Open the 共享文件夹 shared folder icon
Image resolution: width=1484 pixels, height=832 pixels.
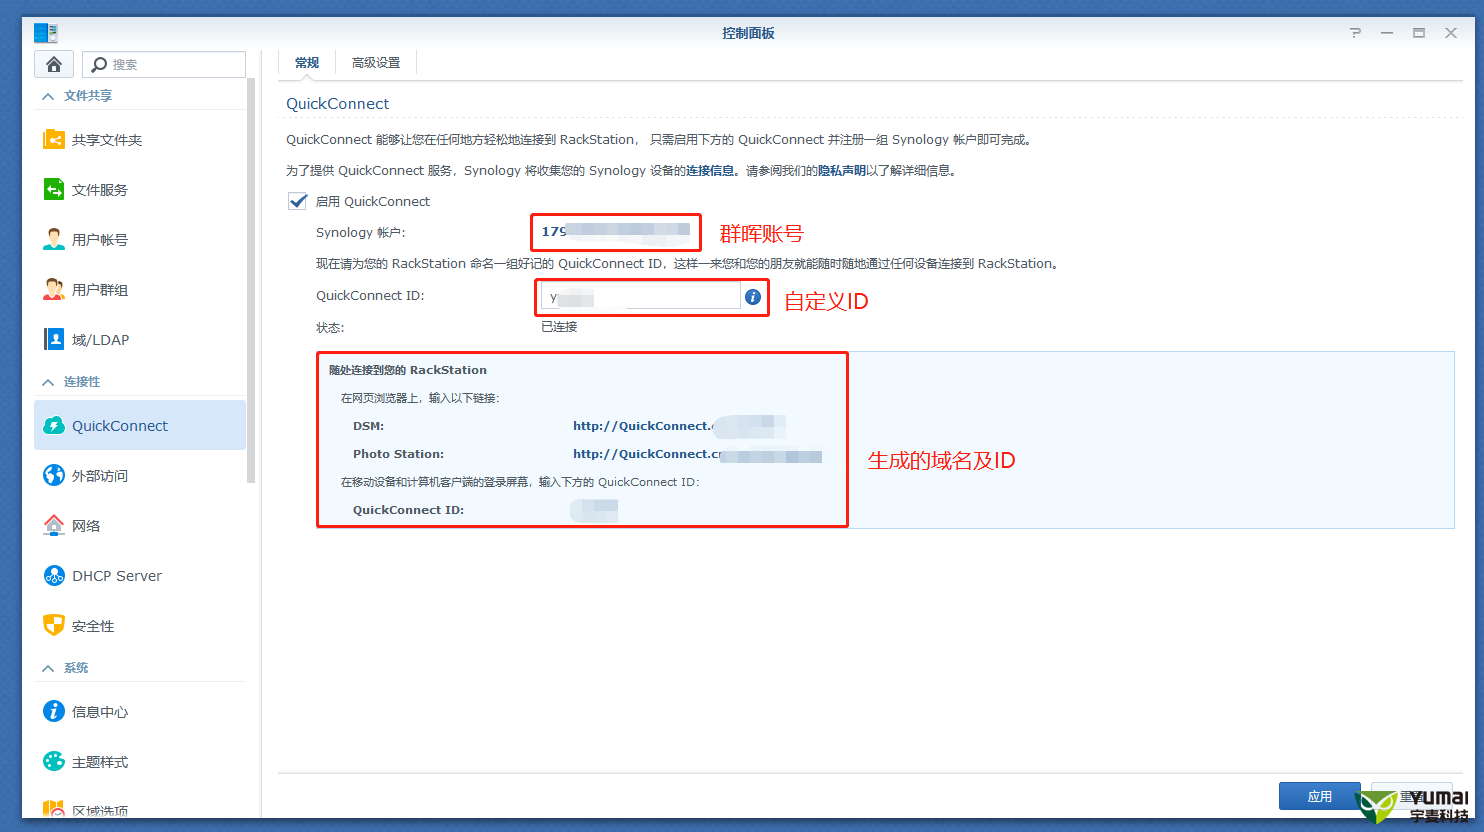[54, 139]
